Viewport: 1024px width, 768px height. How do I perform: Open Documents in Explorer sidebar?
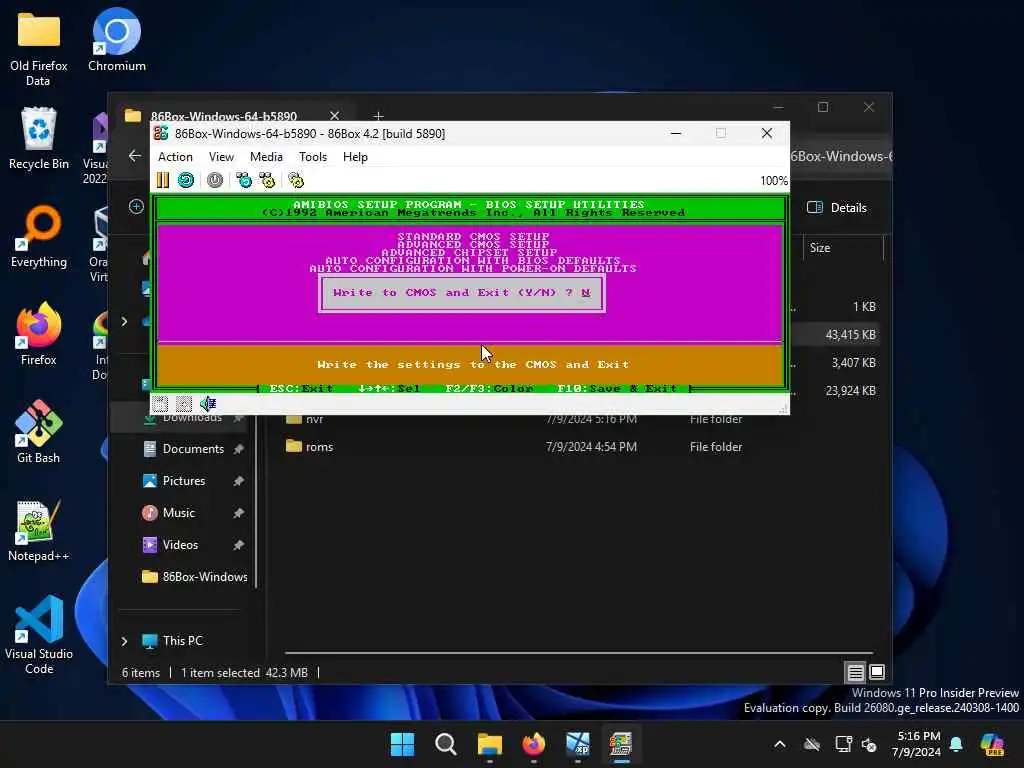tap(193, 449)
